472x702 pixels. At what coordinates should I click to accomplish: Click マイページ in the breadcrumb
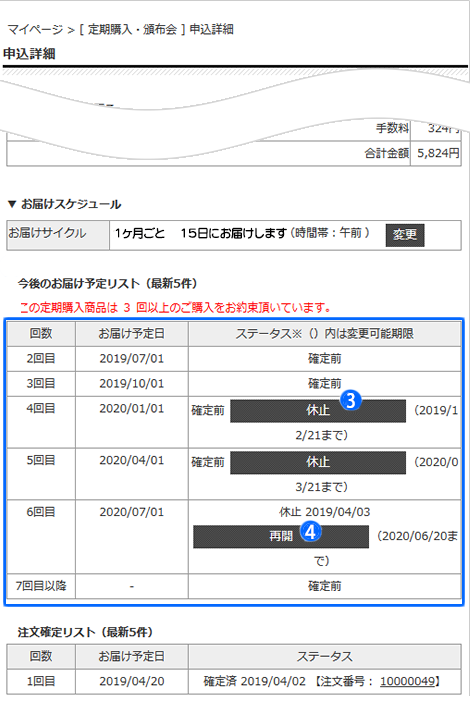35,30
